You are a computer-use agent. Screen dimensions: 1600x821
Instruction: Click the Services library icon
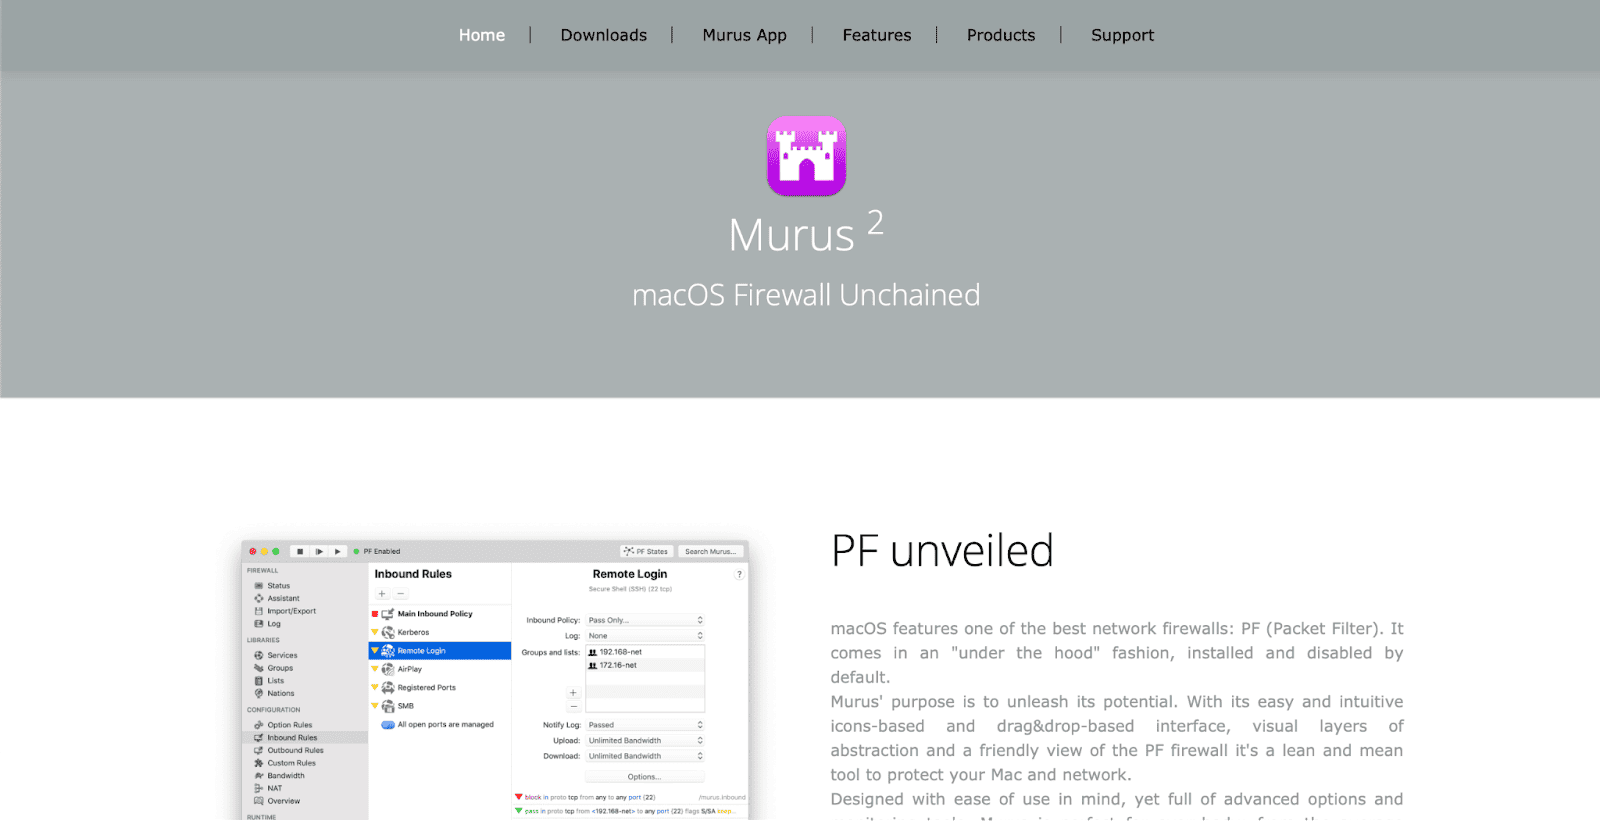pos(259,656)
